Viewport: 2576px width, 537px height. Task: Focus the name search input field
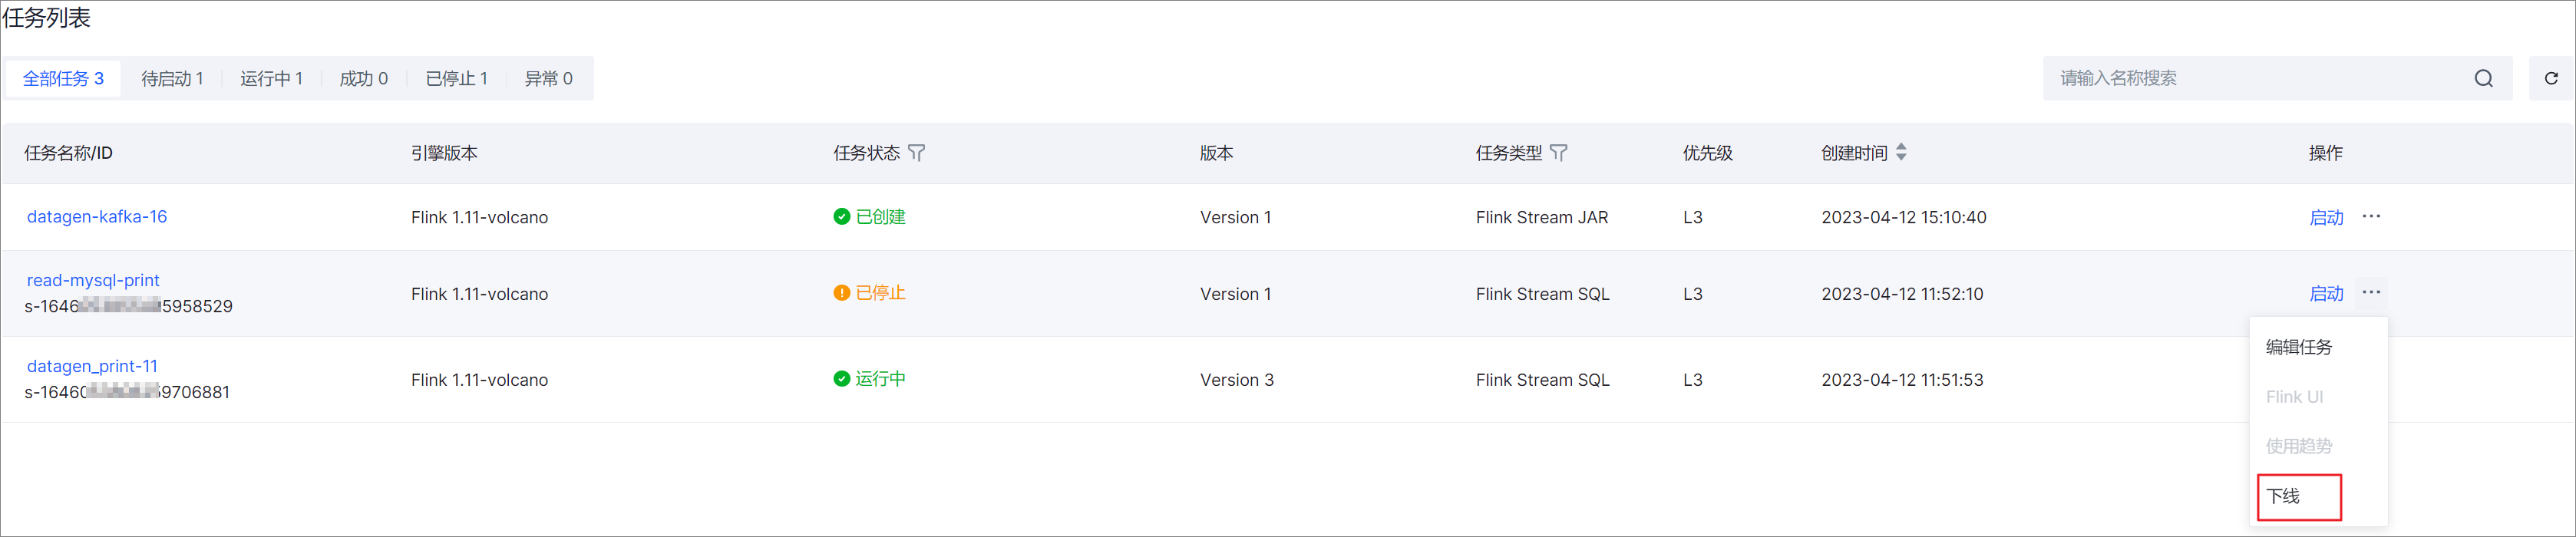pos(2260,79)
